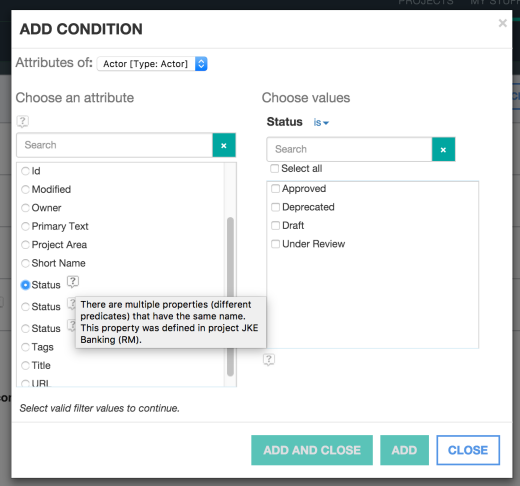Select the Tags attribute option

tap(25, 347)
